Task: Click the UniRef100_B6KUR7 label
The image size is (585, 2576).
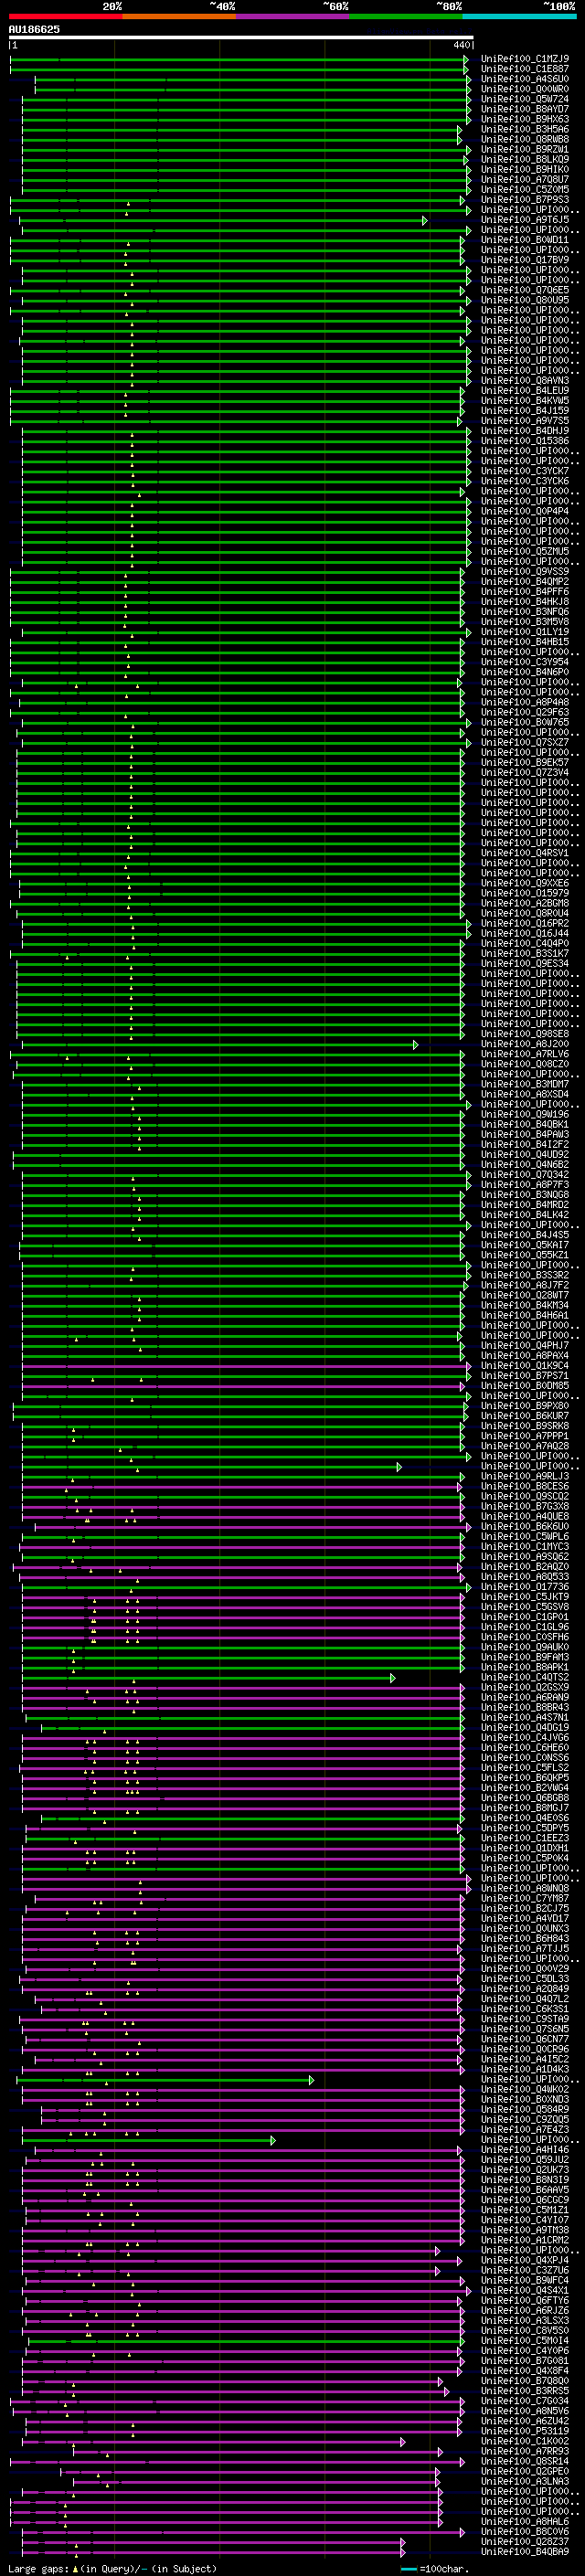Action: point(525,1416)
